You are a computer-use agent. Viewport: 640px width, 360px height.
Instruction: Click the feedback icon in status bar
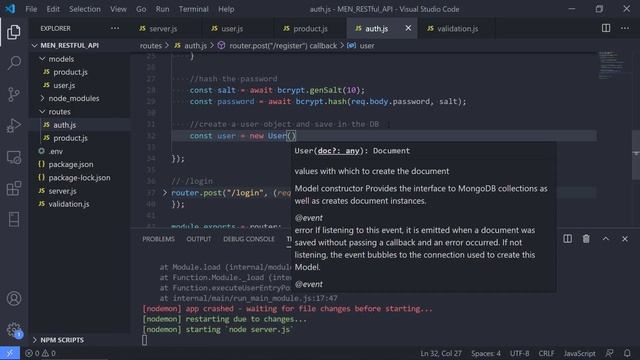[x=609, y=353]
